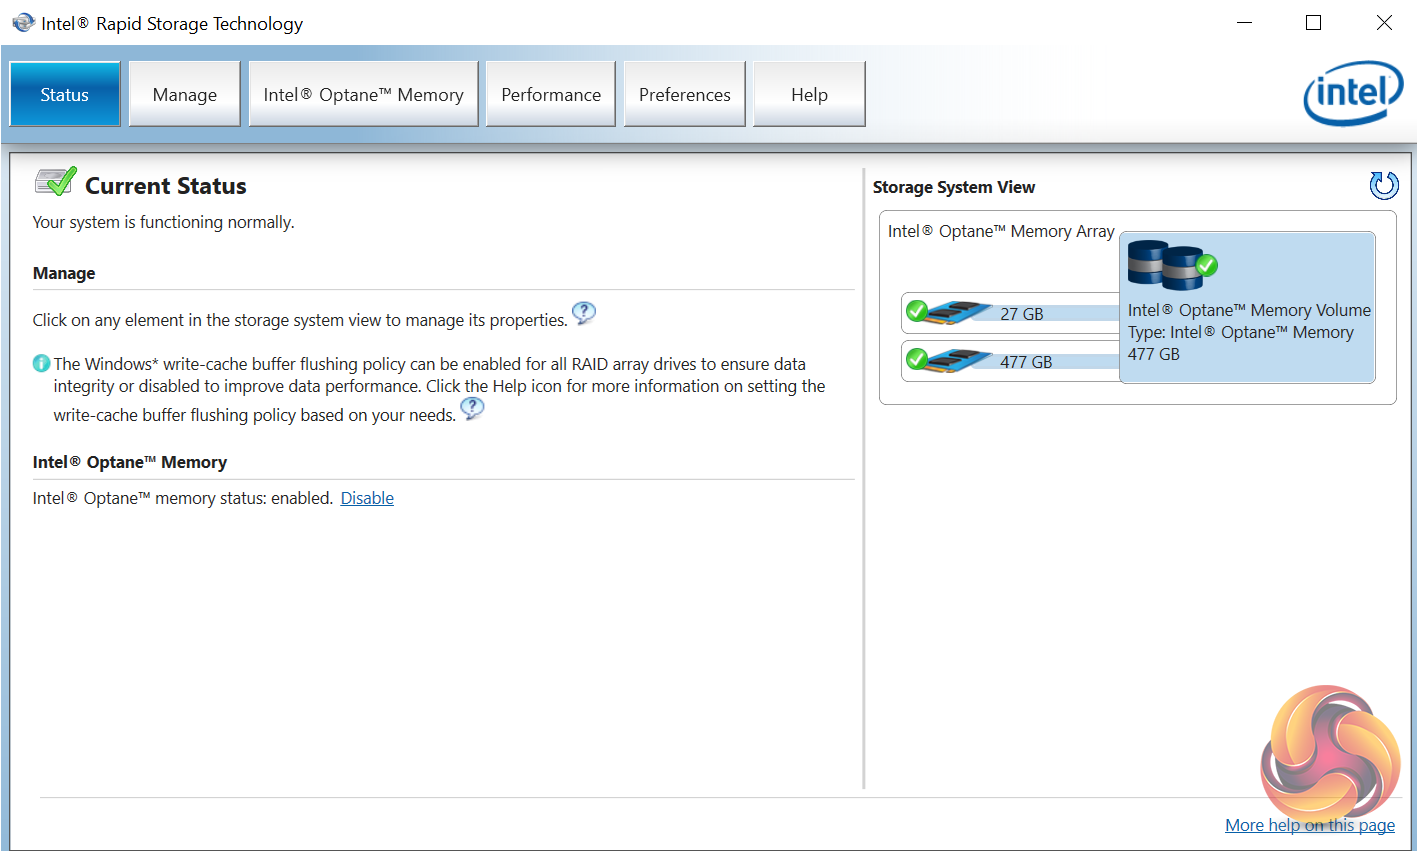This screenshot has height=852, width=1420.
Task: Open the More help on this page link
Action: (x=1310, y=825)
